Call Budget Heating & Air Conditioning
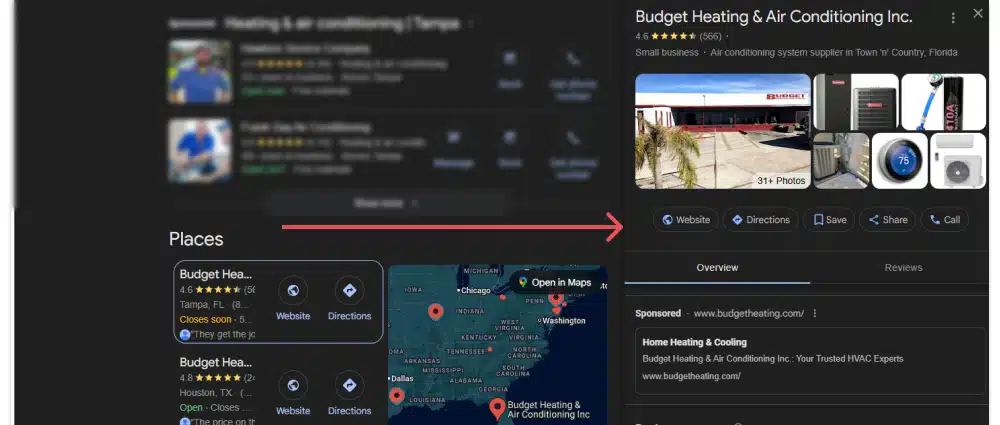This screenshot has height=425, width=1000. (944, 220)
